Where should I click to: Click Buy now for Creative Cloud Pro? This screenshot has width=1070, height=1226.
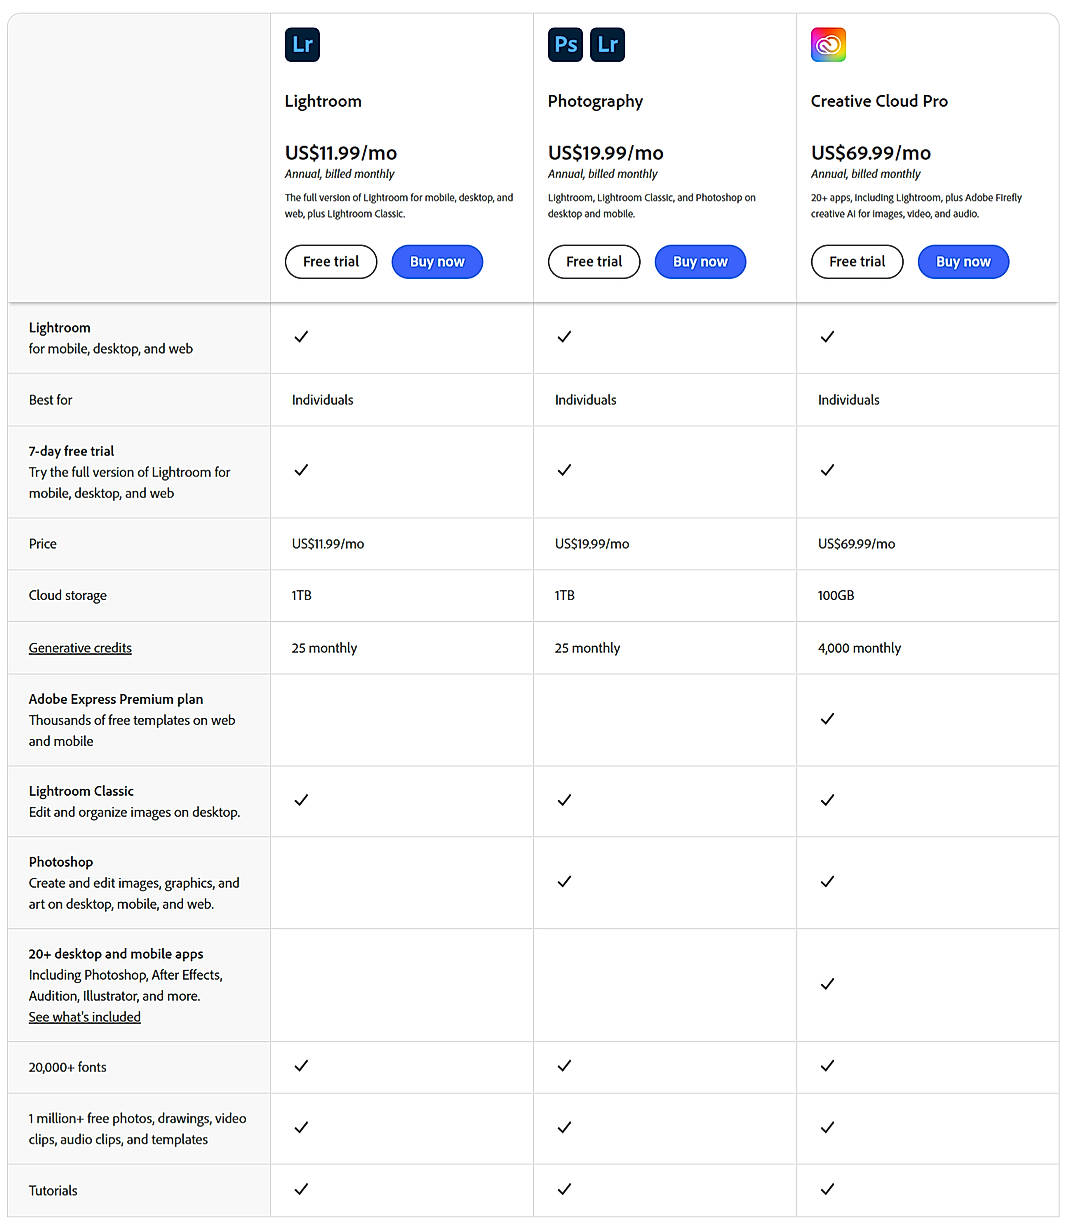pos(963,261)
